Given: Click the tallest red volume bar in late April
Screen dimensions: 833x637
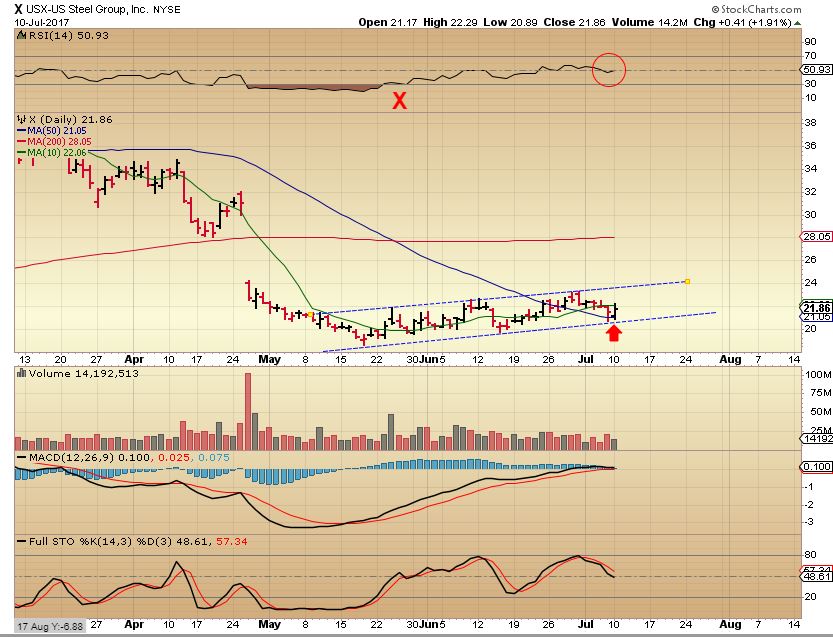Looking at the screenshot, I should [248, 412].
